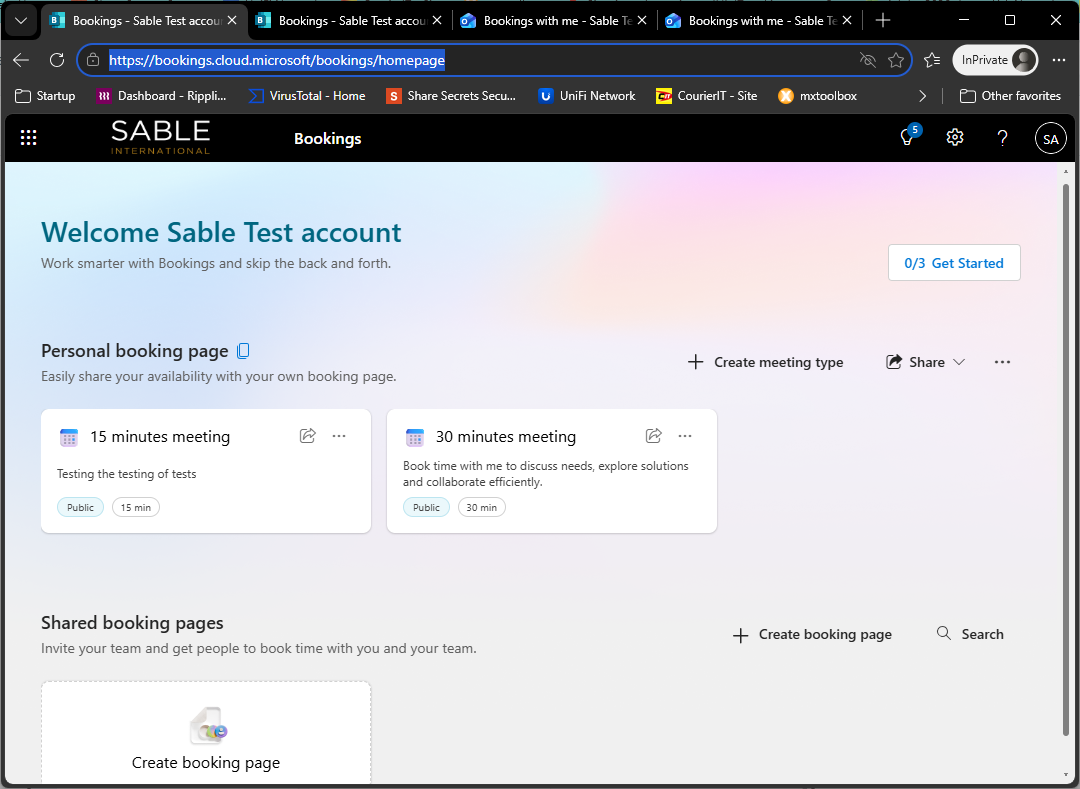This screenshot has height=789, width=1080.
Task: Click 'Welcome Sable Test account' heading
Action: pos(221,233)
